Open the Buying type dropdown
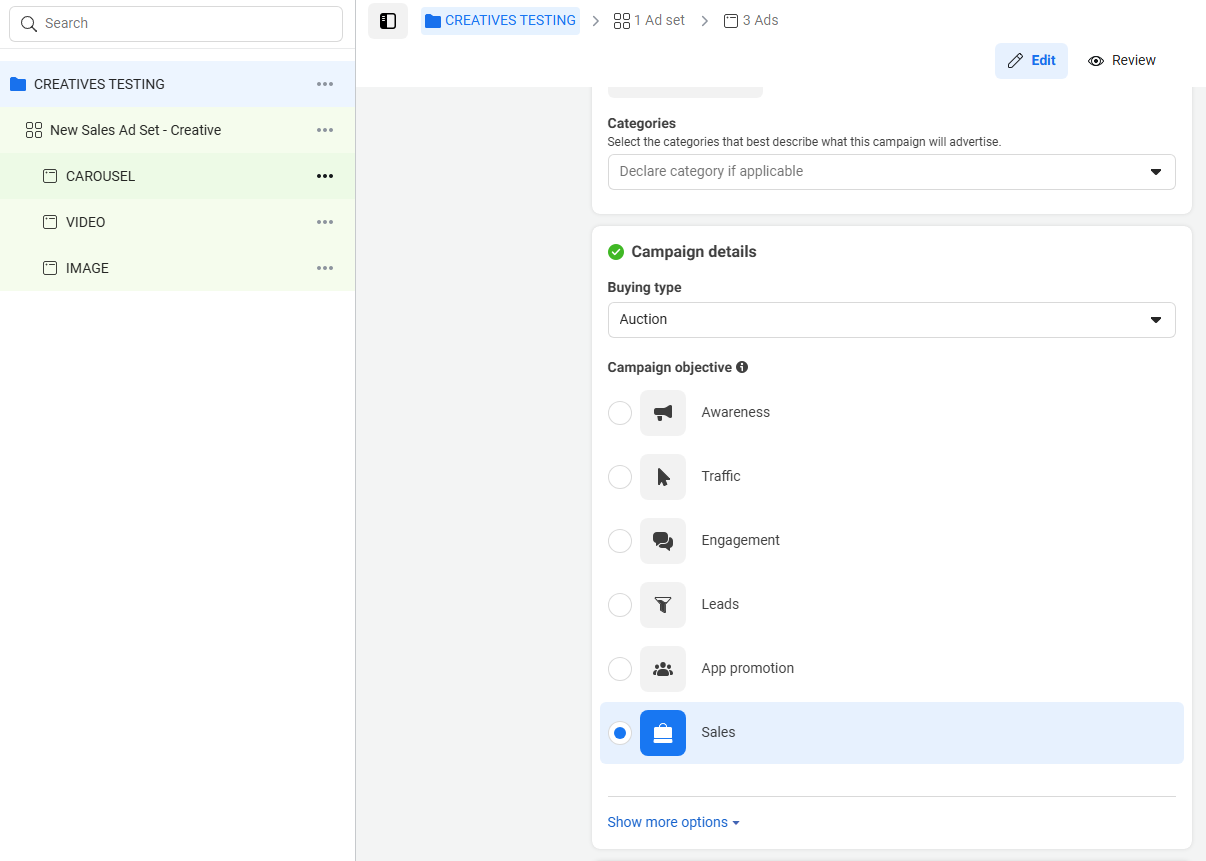This screenshot has width=1206, height=861. tap(891, 320)
